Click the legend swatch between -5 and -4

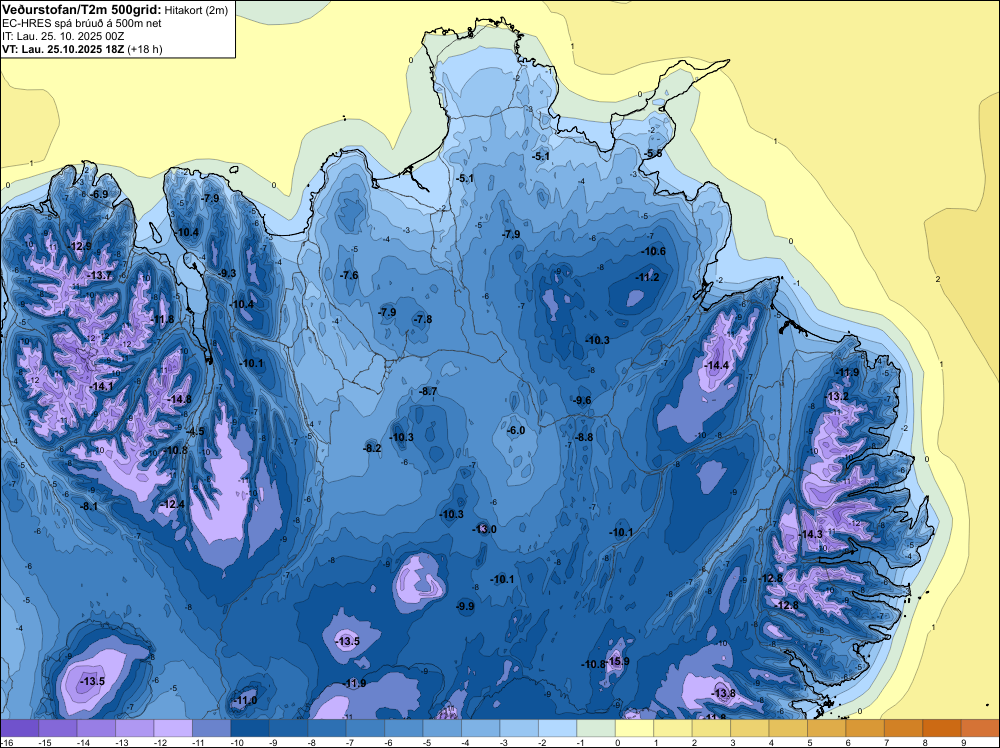[443, 728]
